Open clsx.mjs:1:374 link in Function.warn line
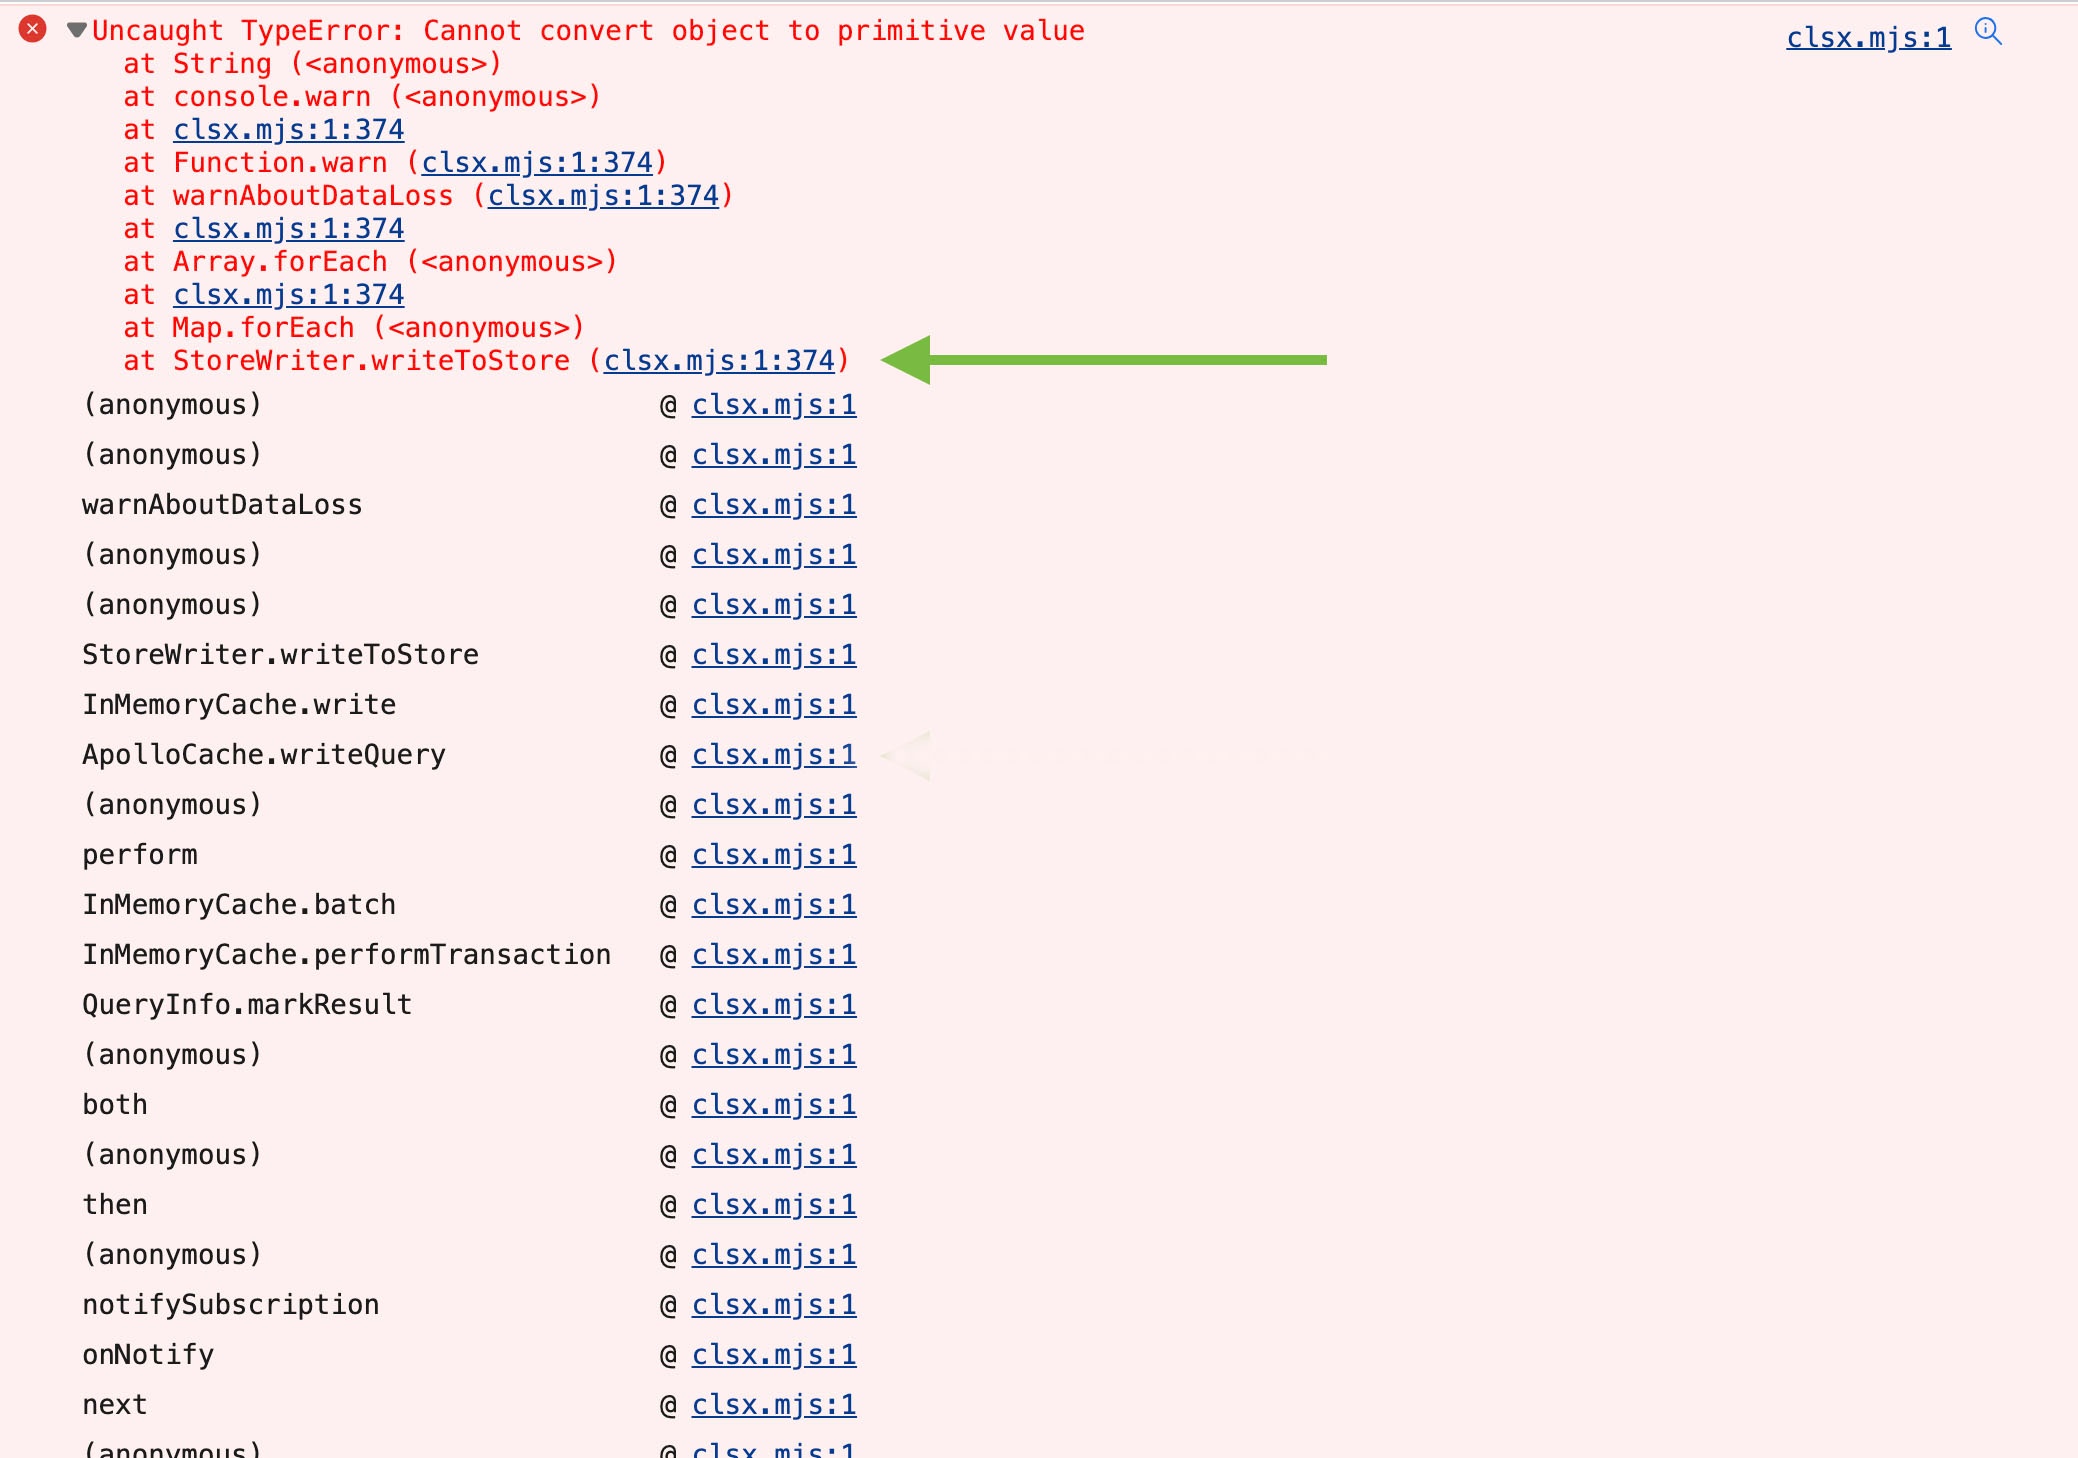 [x=536, y=163]
